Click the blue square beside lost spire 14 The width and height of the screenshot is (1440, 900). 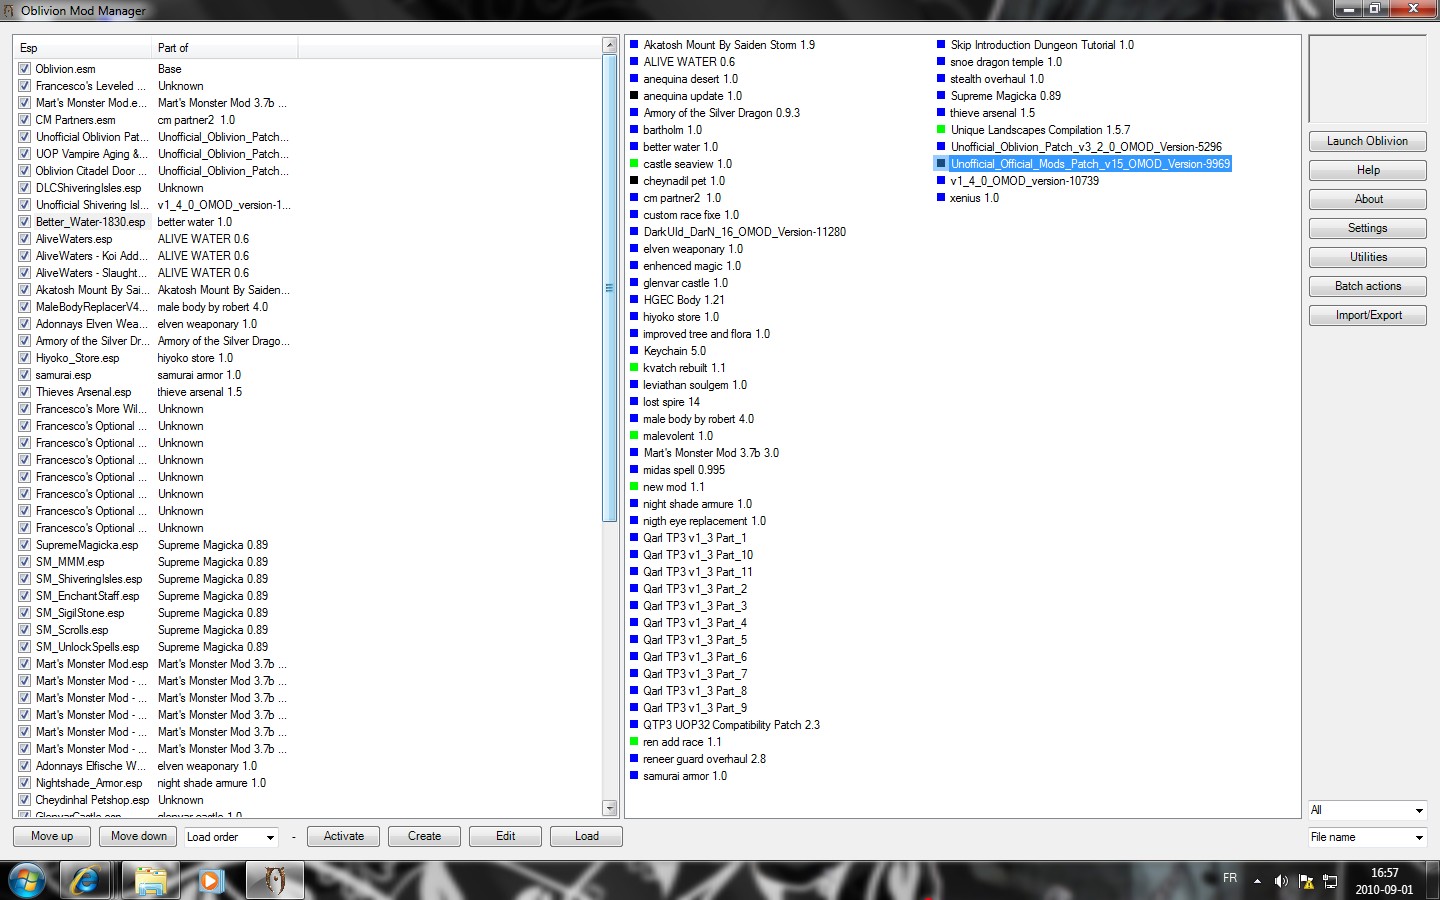(x=634, y=402)
